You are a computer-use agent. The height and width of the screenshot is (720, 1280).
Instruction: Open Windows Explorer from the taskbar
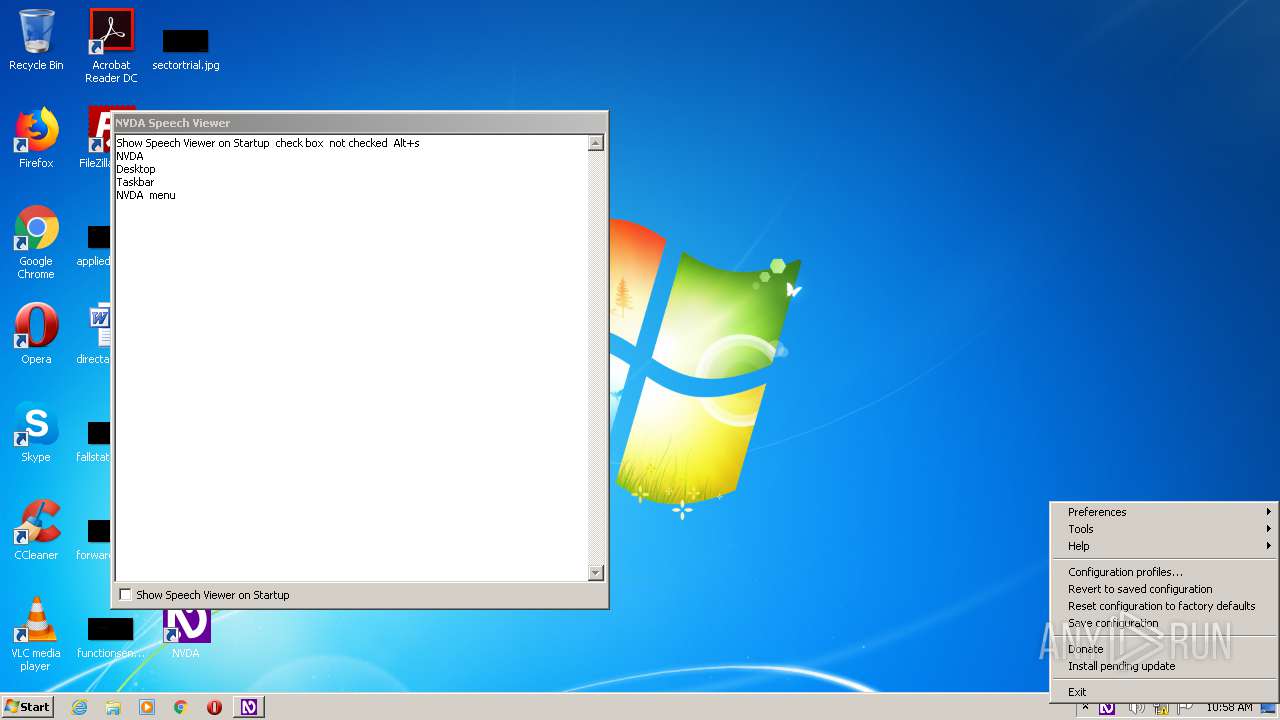(113, 707)
